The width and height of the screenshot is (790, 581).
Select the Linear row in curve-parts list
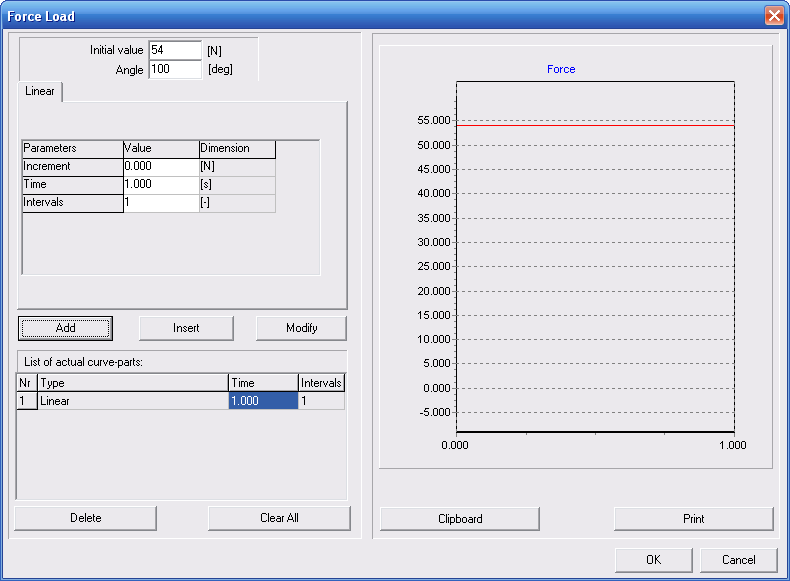(181, 401)
